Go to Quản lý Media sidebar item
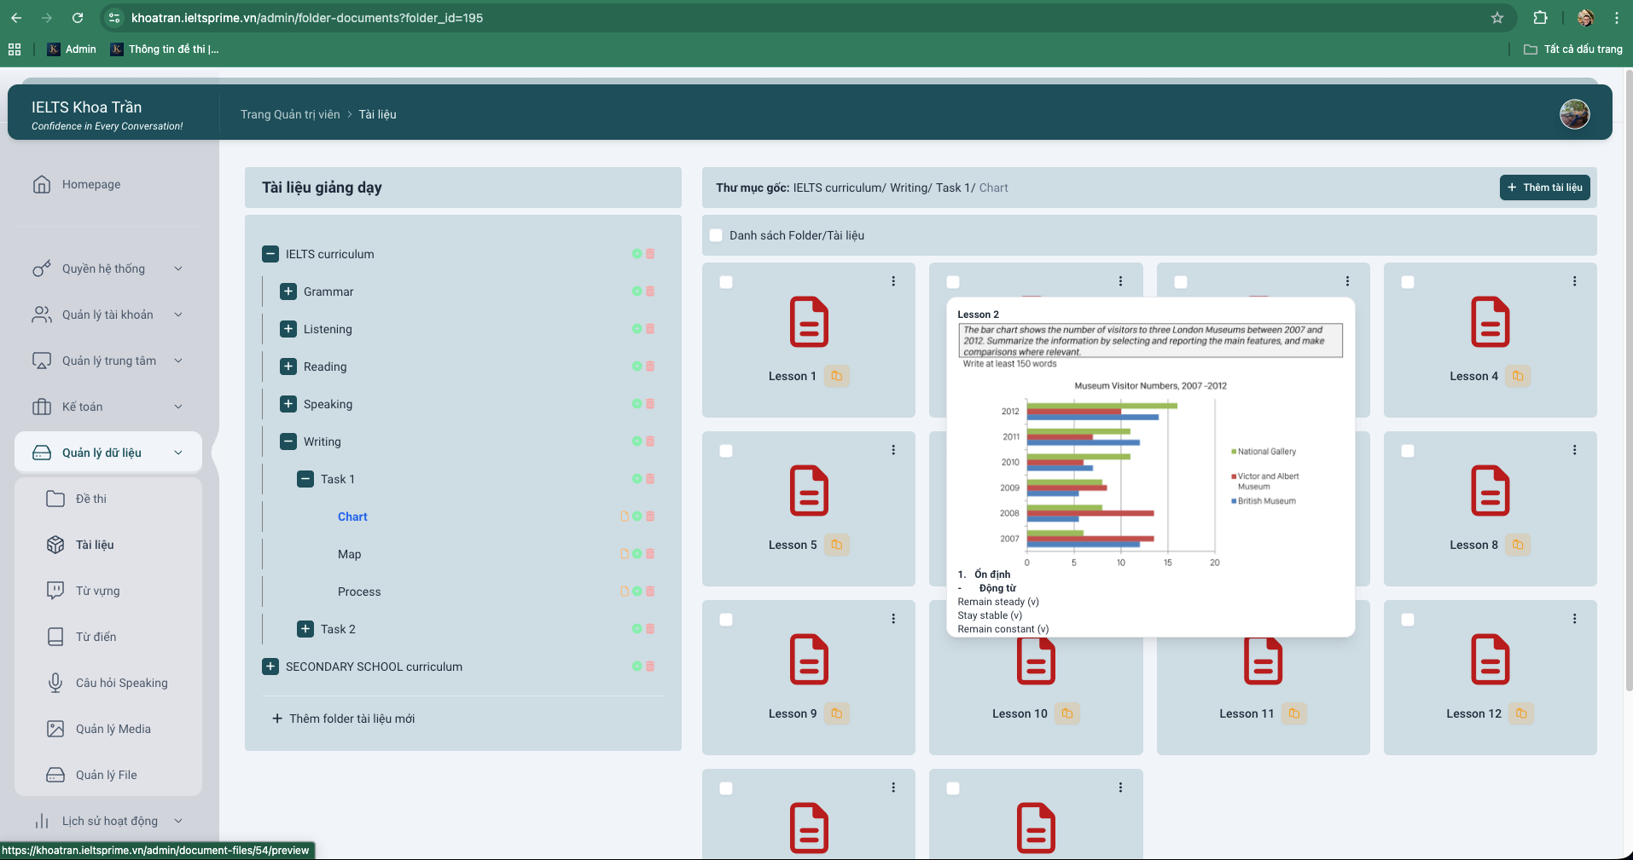 113,729
